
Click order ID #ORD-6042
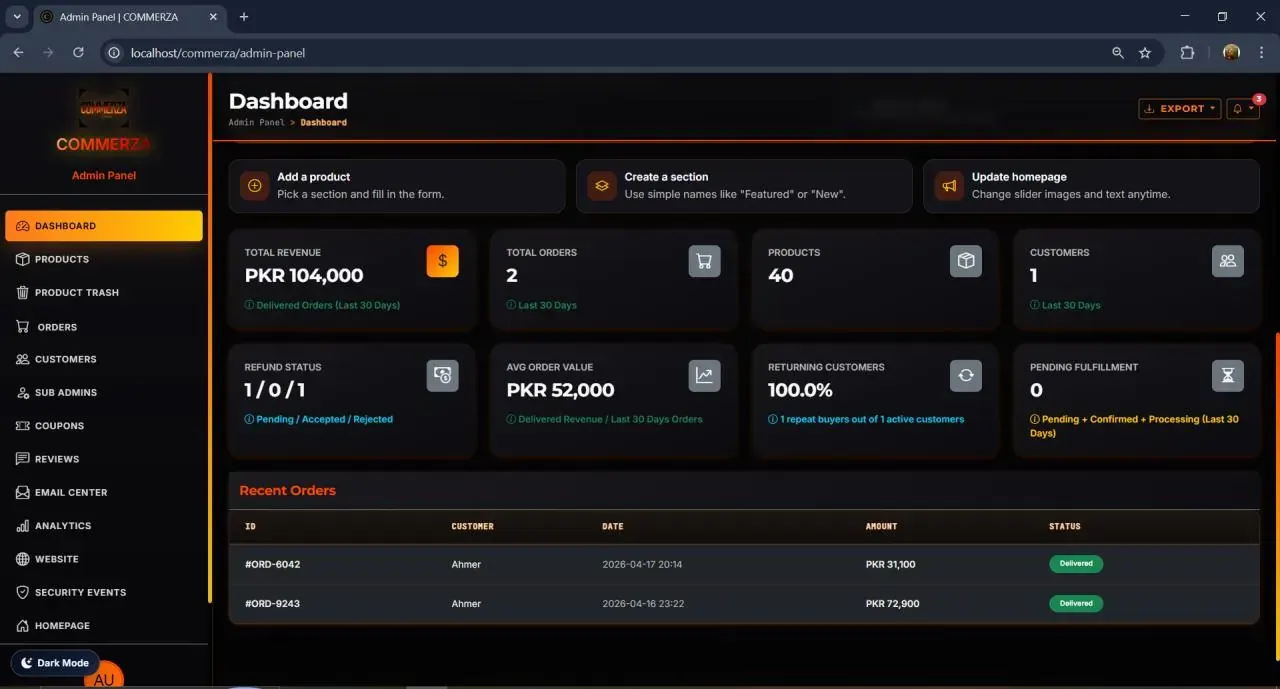(x=273, y=565)
